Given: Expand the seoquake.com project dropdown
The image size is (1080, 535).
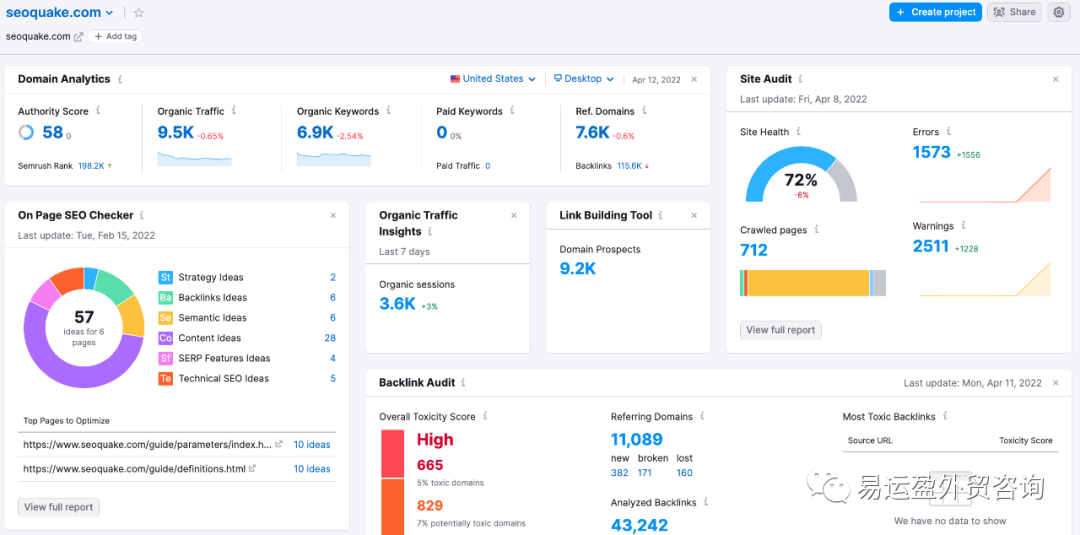Looking at the screenshot, I should [110, 13].
